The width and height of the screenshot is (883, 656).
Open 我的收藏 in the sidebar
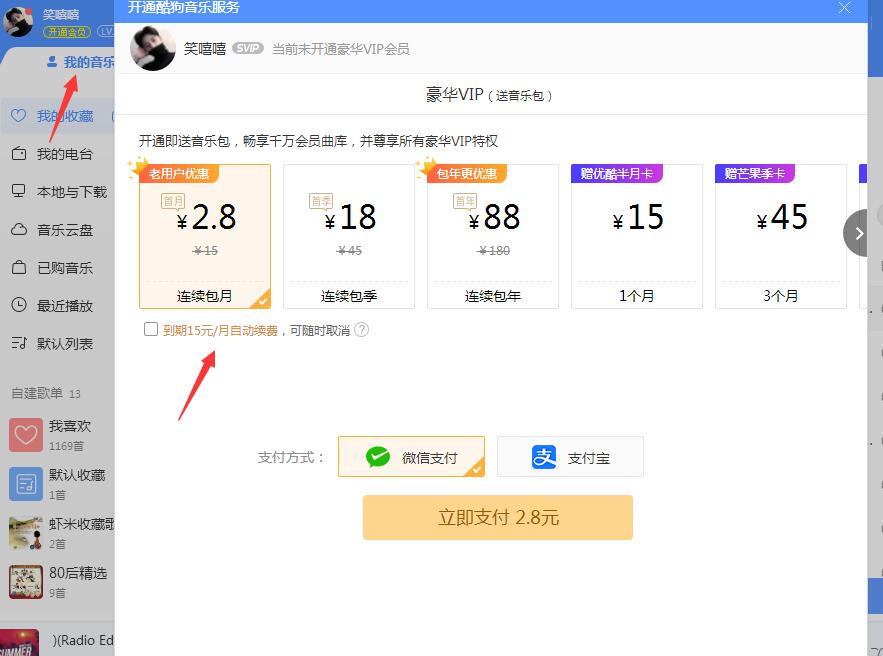click(x=58, y=116)
